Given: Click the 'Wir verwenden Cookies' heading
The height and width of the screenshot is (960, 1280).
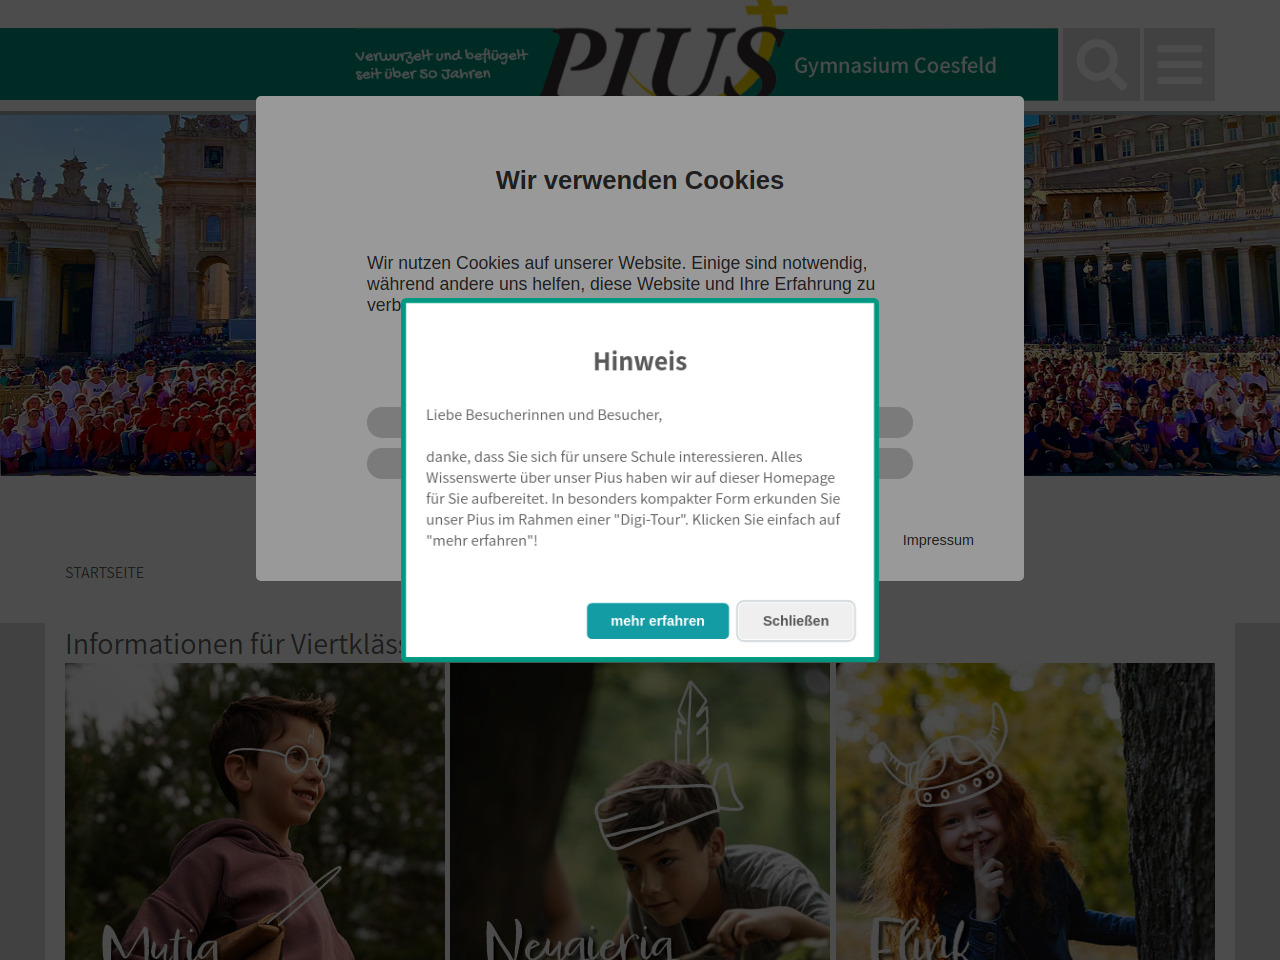Looking at the screenshot, I should click(x=640, y=180).
